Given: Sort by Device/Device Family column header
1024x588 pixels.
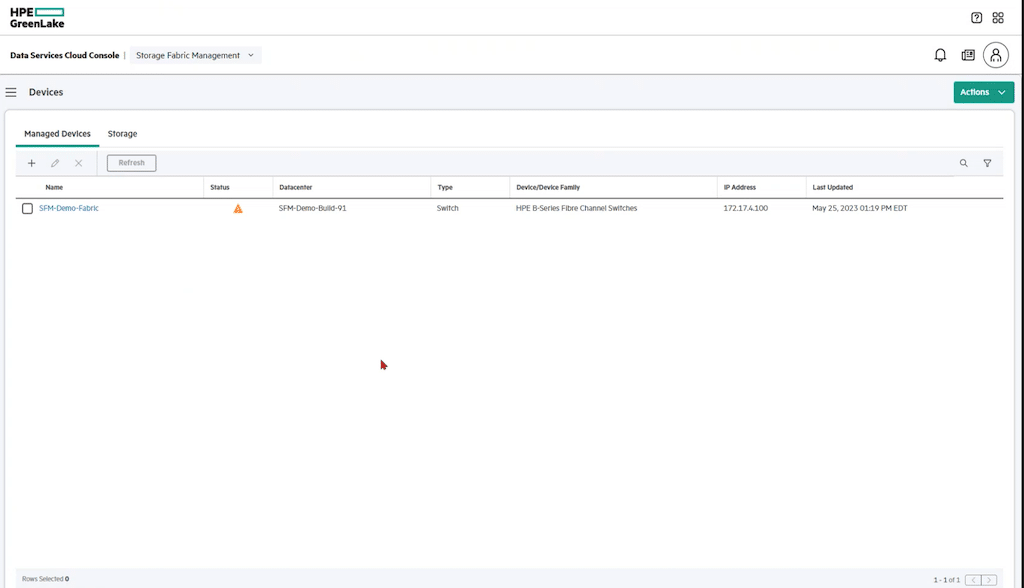Looking at the screenshot, I should (548, 188).
